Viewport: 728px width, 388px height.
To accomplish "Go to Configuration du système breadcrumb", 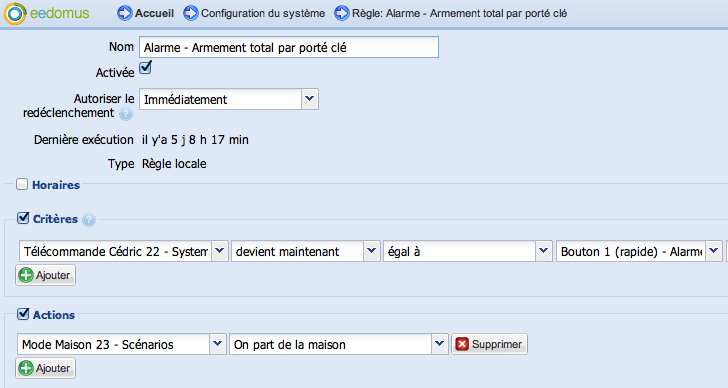I will pyautogui.click(x=263, y=13).
